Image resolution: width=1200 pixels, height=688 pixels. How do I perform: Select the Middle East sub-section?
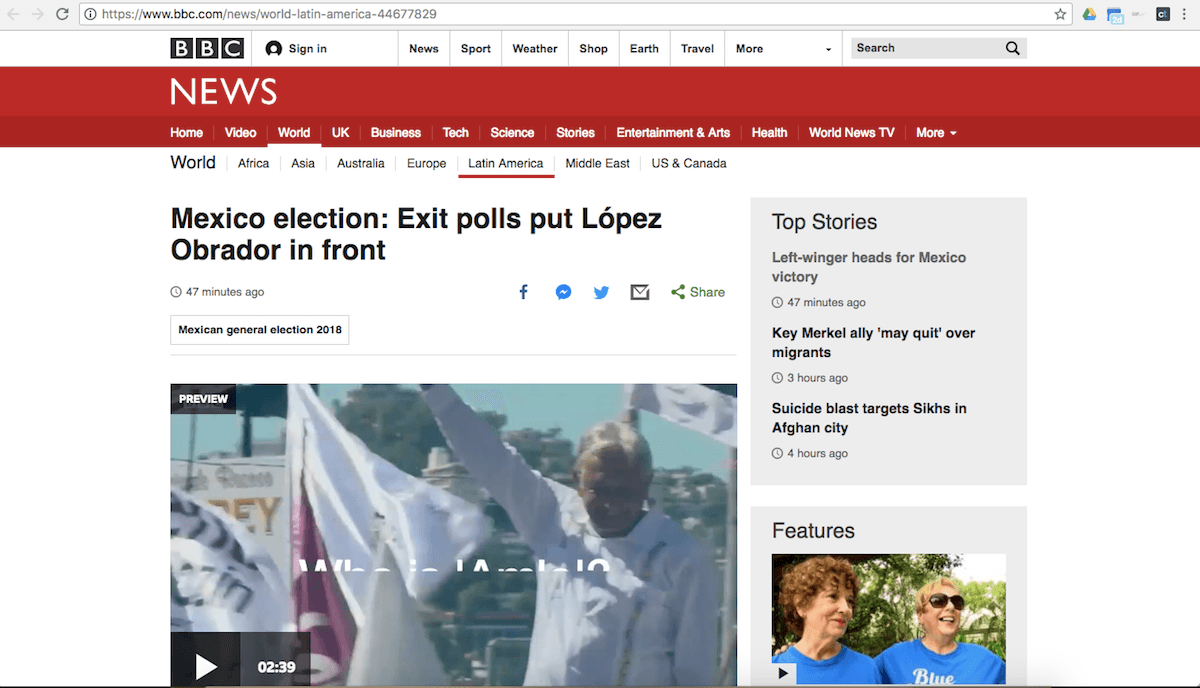597,163
